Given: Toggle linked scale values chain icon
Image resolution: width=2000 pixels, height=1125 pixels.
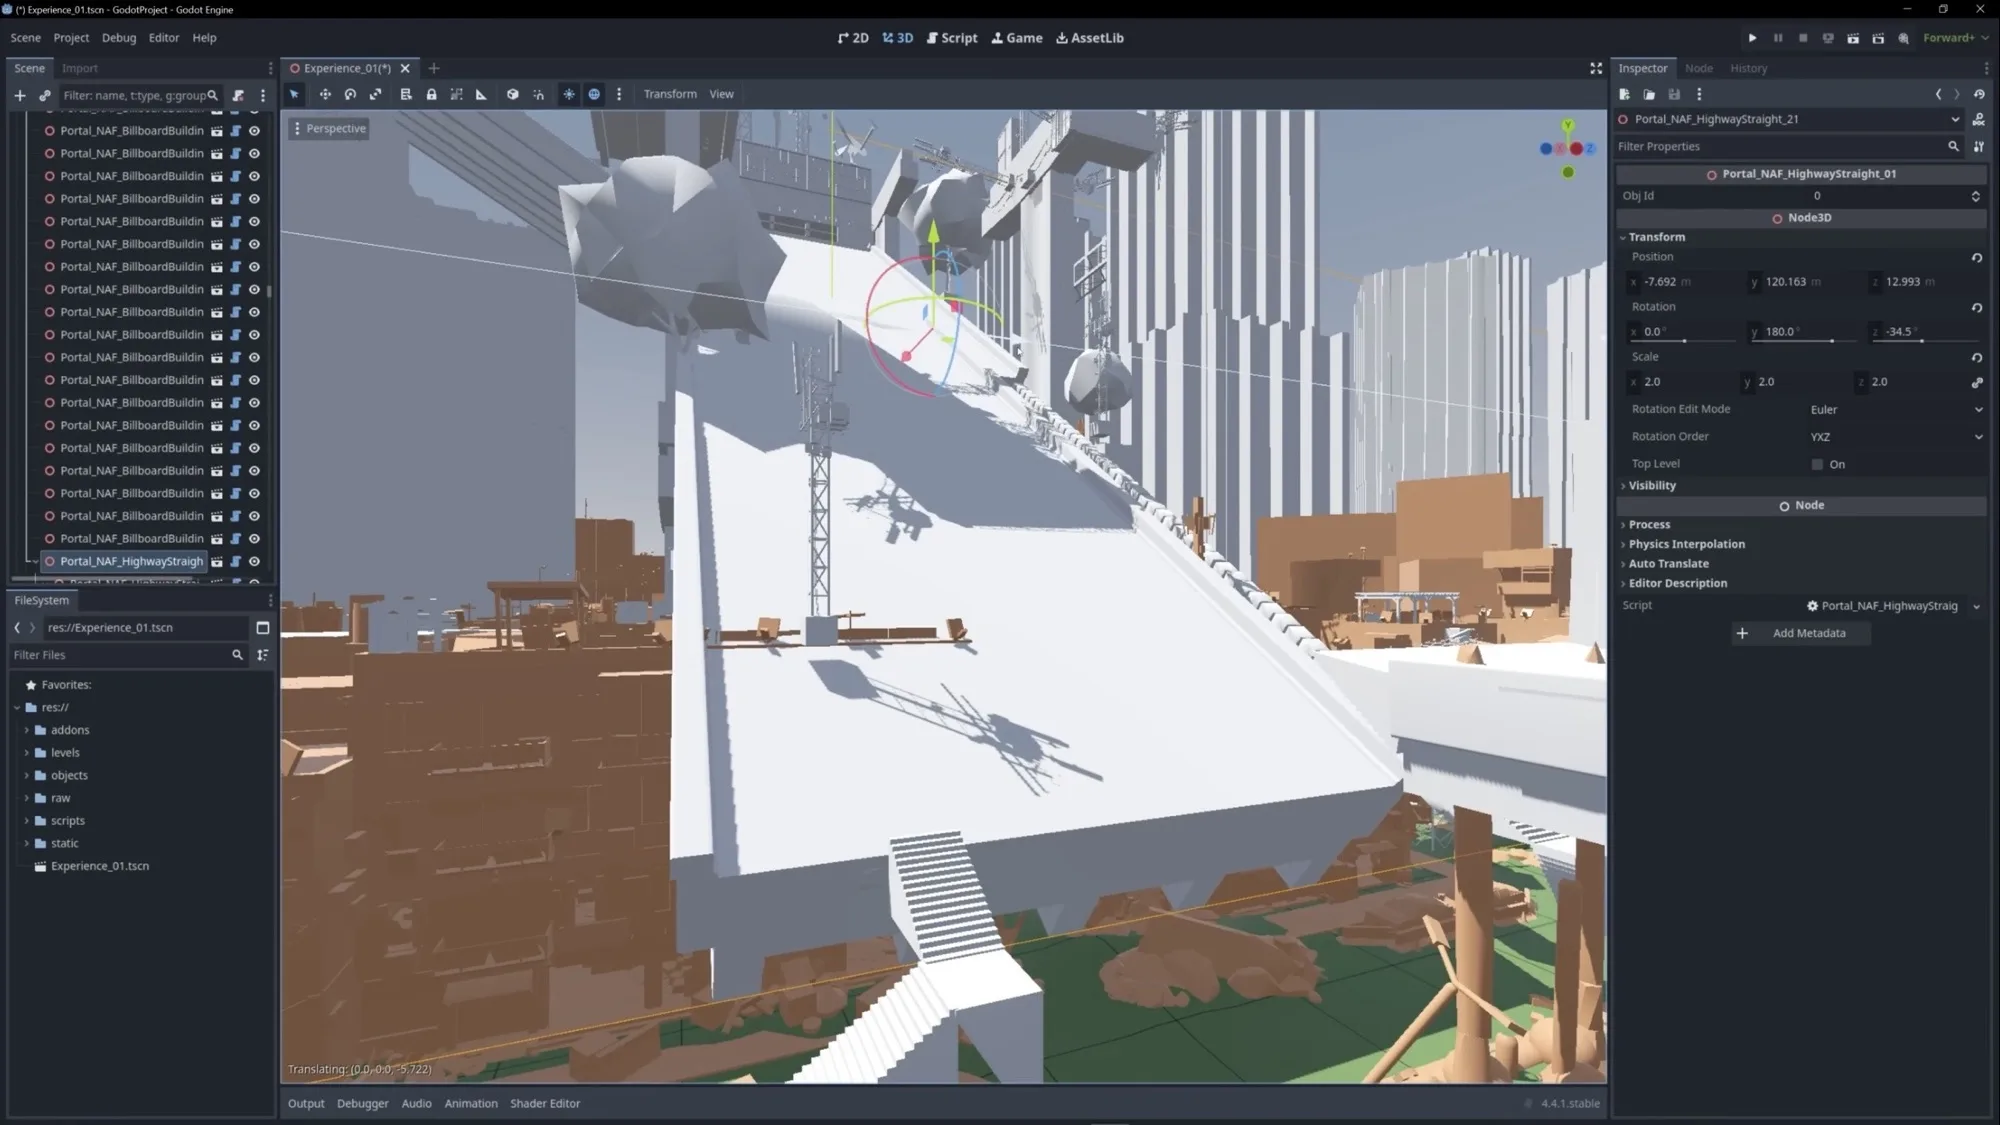Looking at the screenshot, I should coord(1976,382).
